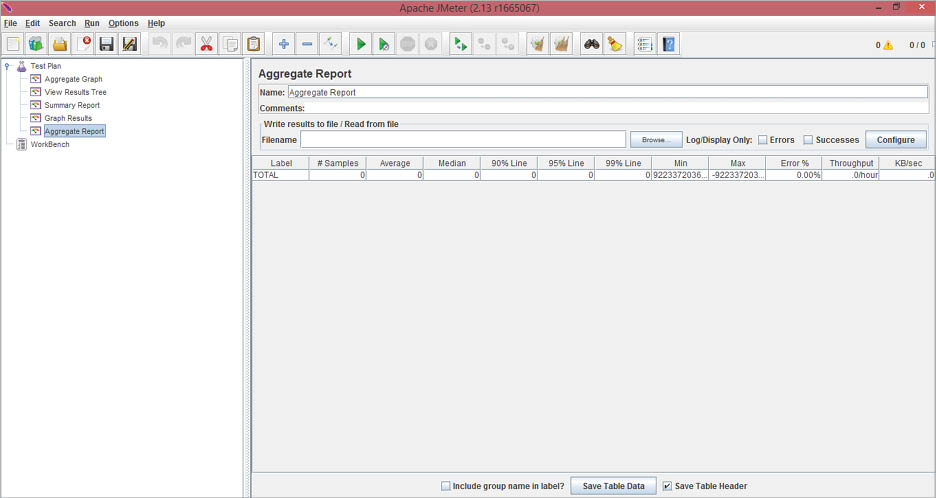Click the Clear broom icon
Viewport: 936px width, 498px height.
(615, 44)
